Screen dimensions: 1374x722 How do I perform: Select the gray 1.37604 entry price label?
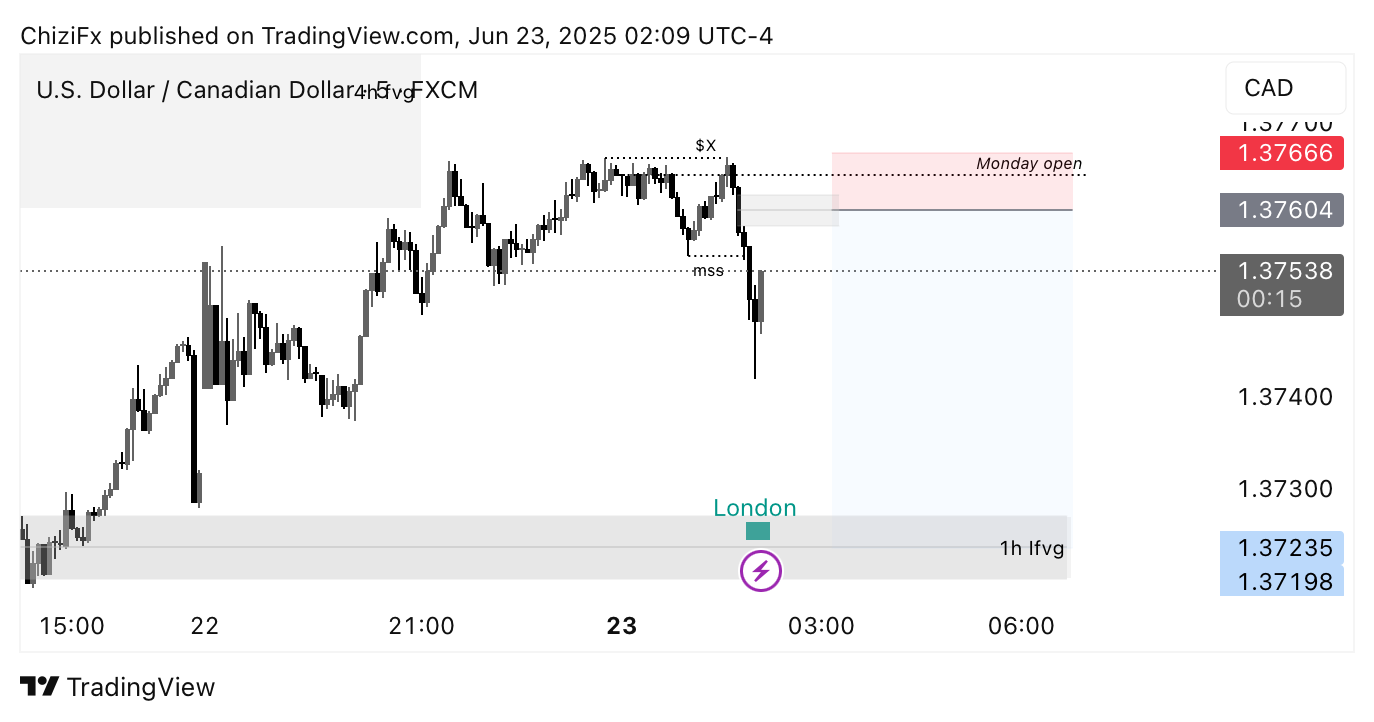coord(1282,210)
